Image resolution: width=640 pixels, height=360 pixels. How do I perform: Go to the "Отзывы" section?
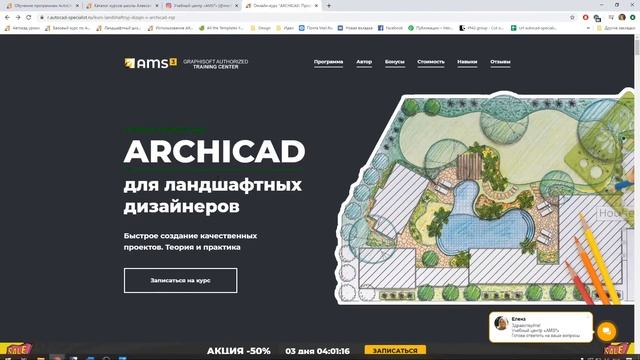point(500,62)
